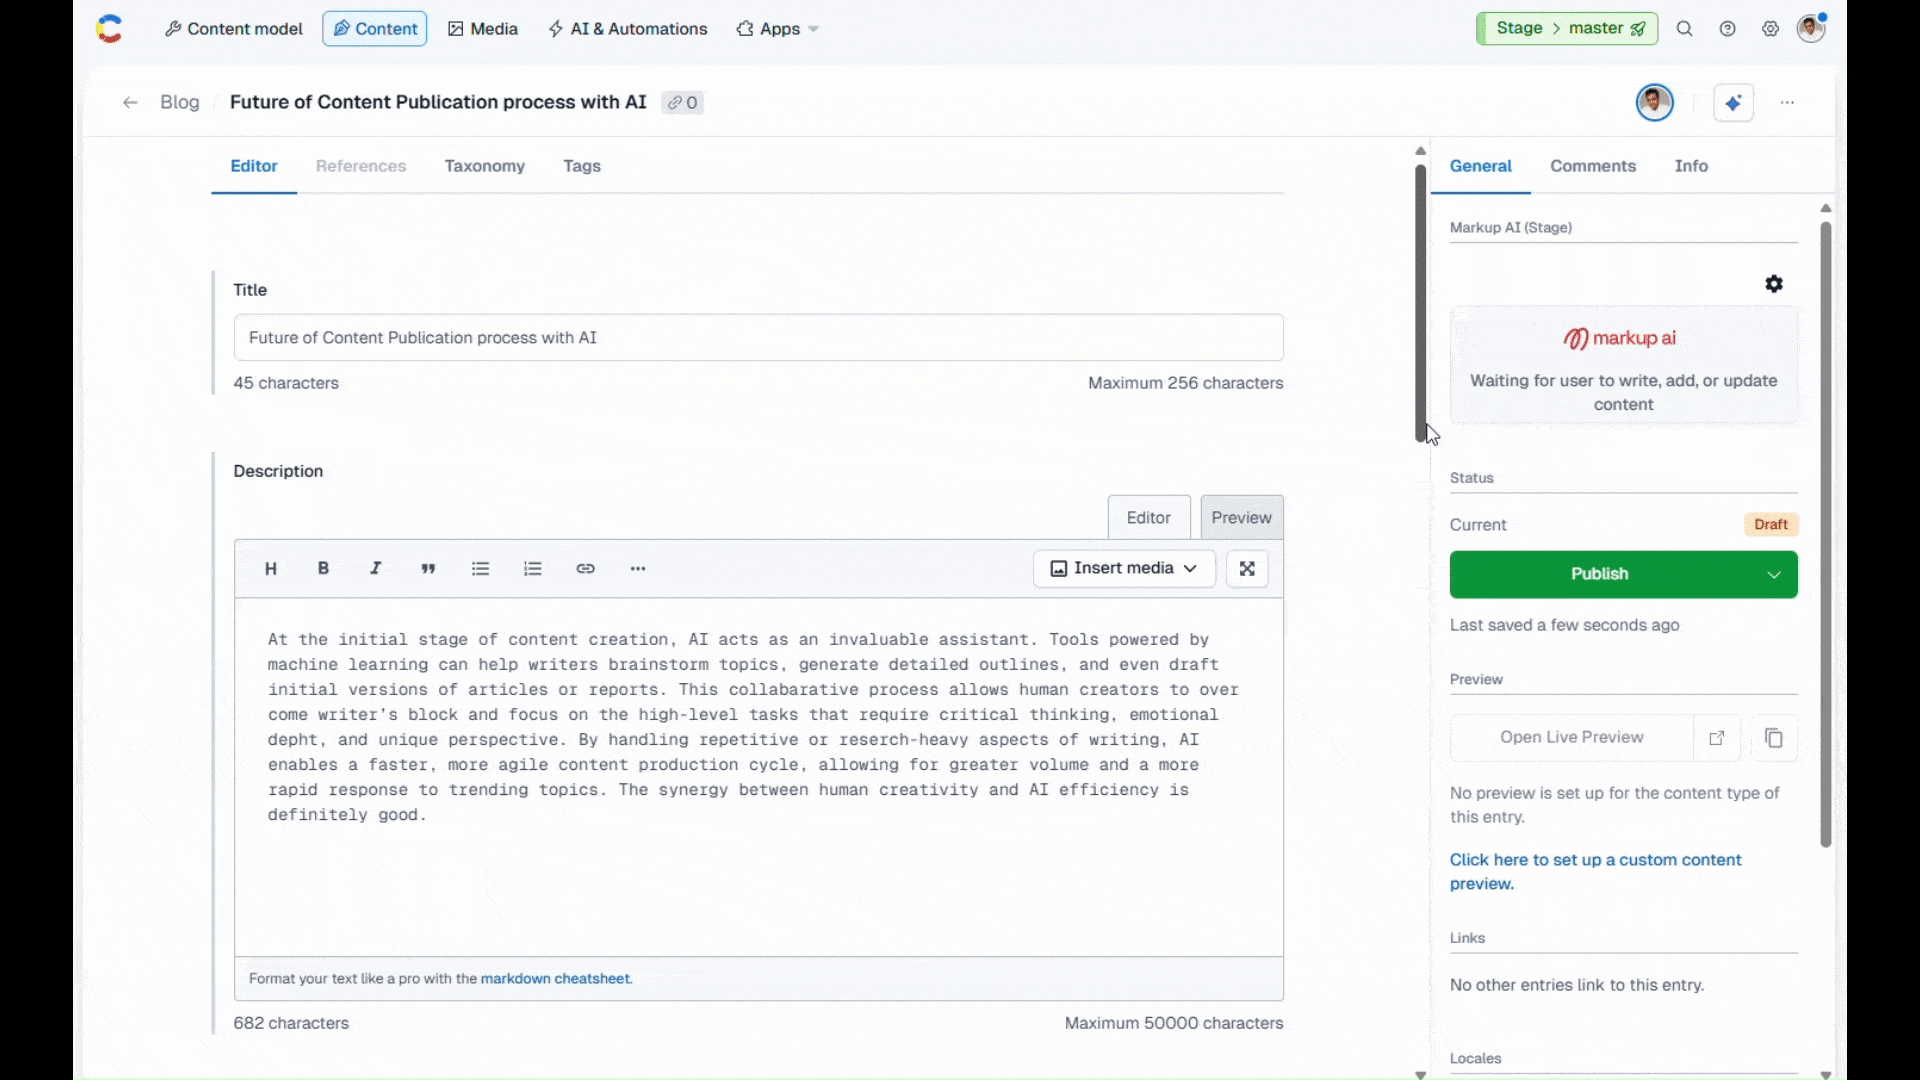Click the entry title heading text
Screen dimensions: 1920x1080
click(x=438, y=102)
